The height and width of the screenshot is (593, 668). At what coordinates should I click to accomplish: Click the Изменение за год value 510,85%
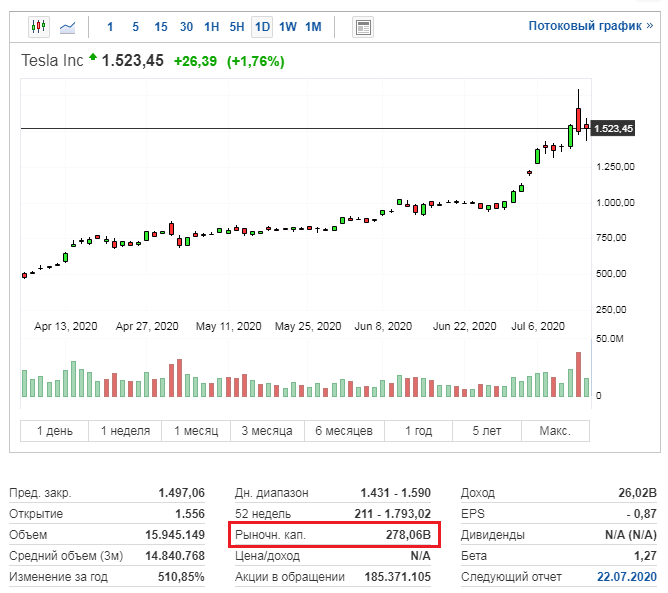181,576
